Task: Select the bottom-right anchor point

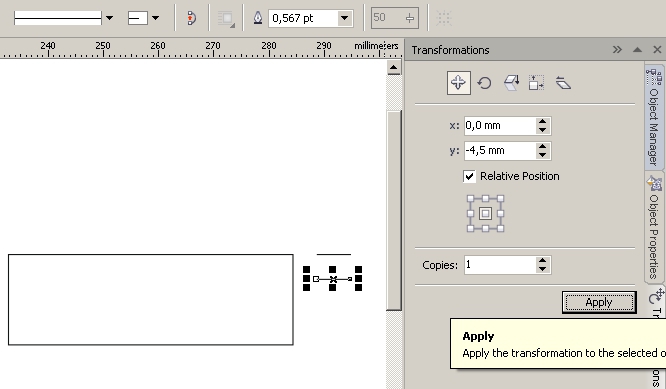Action: click(x=501, y=228)
